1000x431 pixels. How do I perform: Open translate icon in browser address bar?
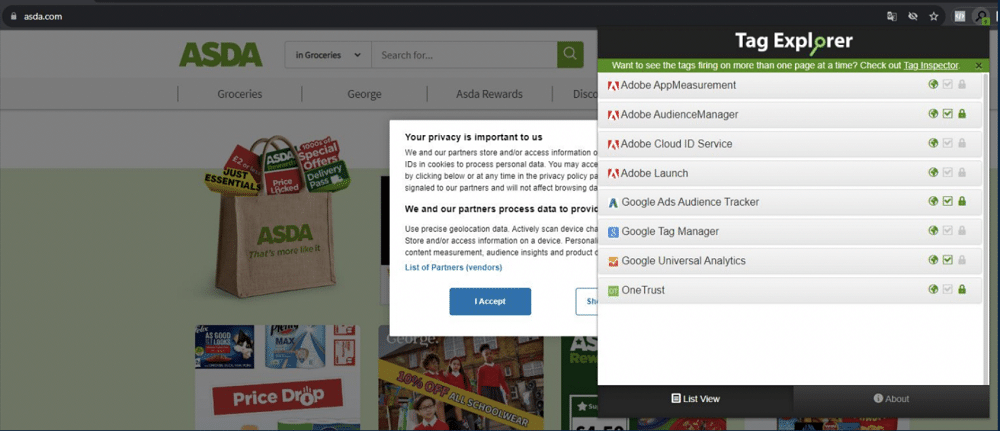coord(892,17)
